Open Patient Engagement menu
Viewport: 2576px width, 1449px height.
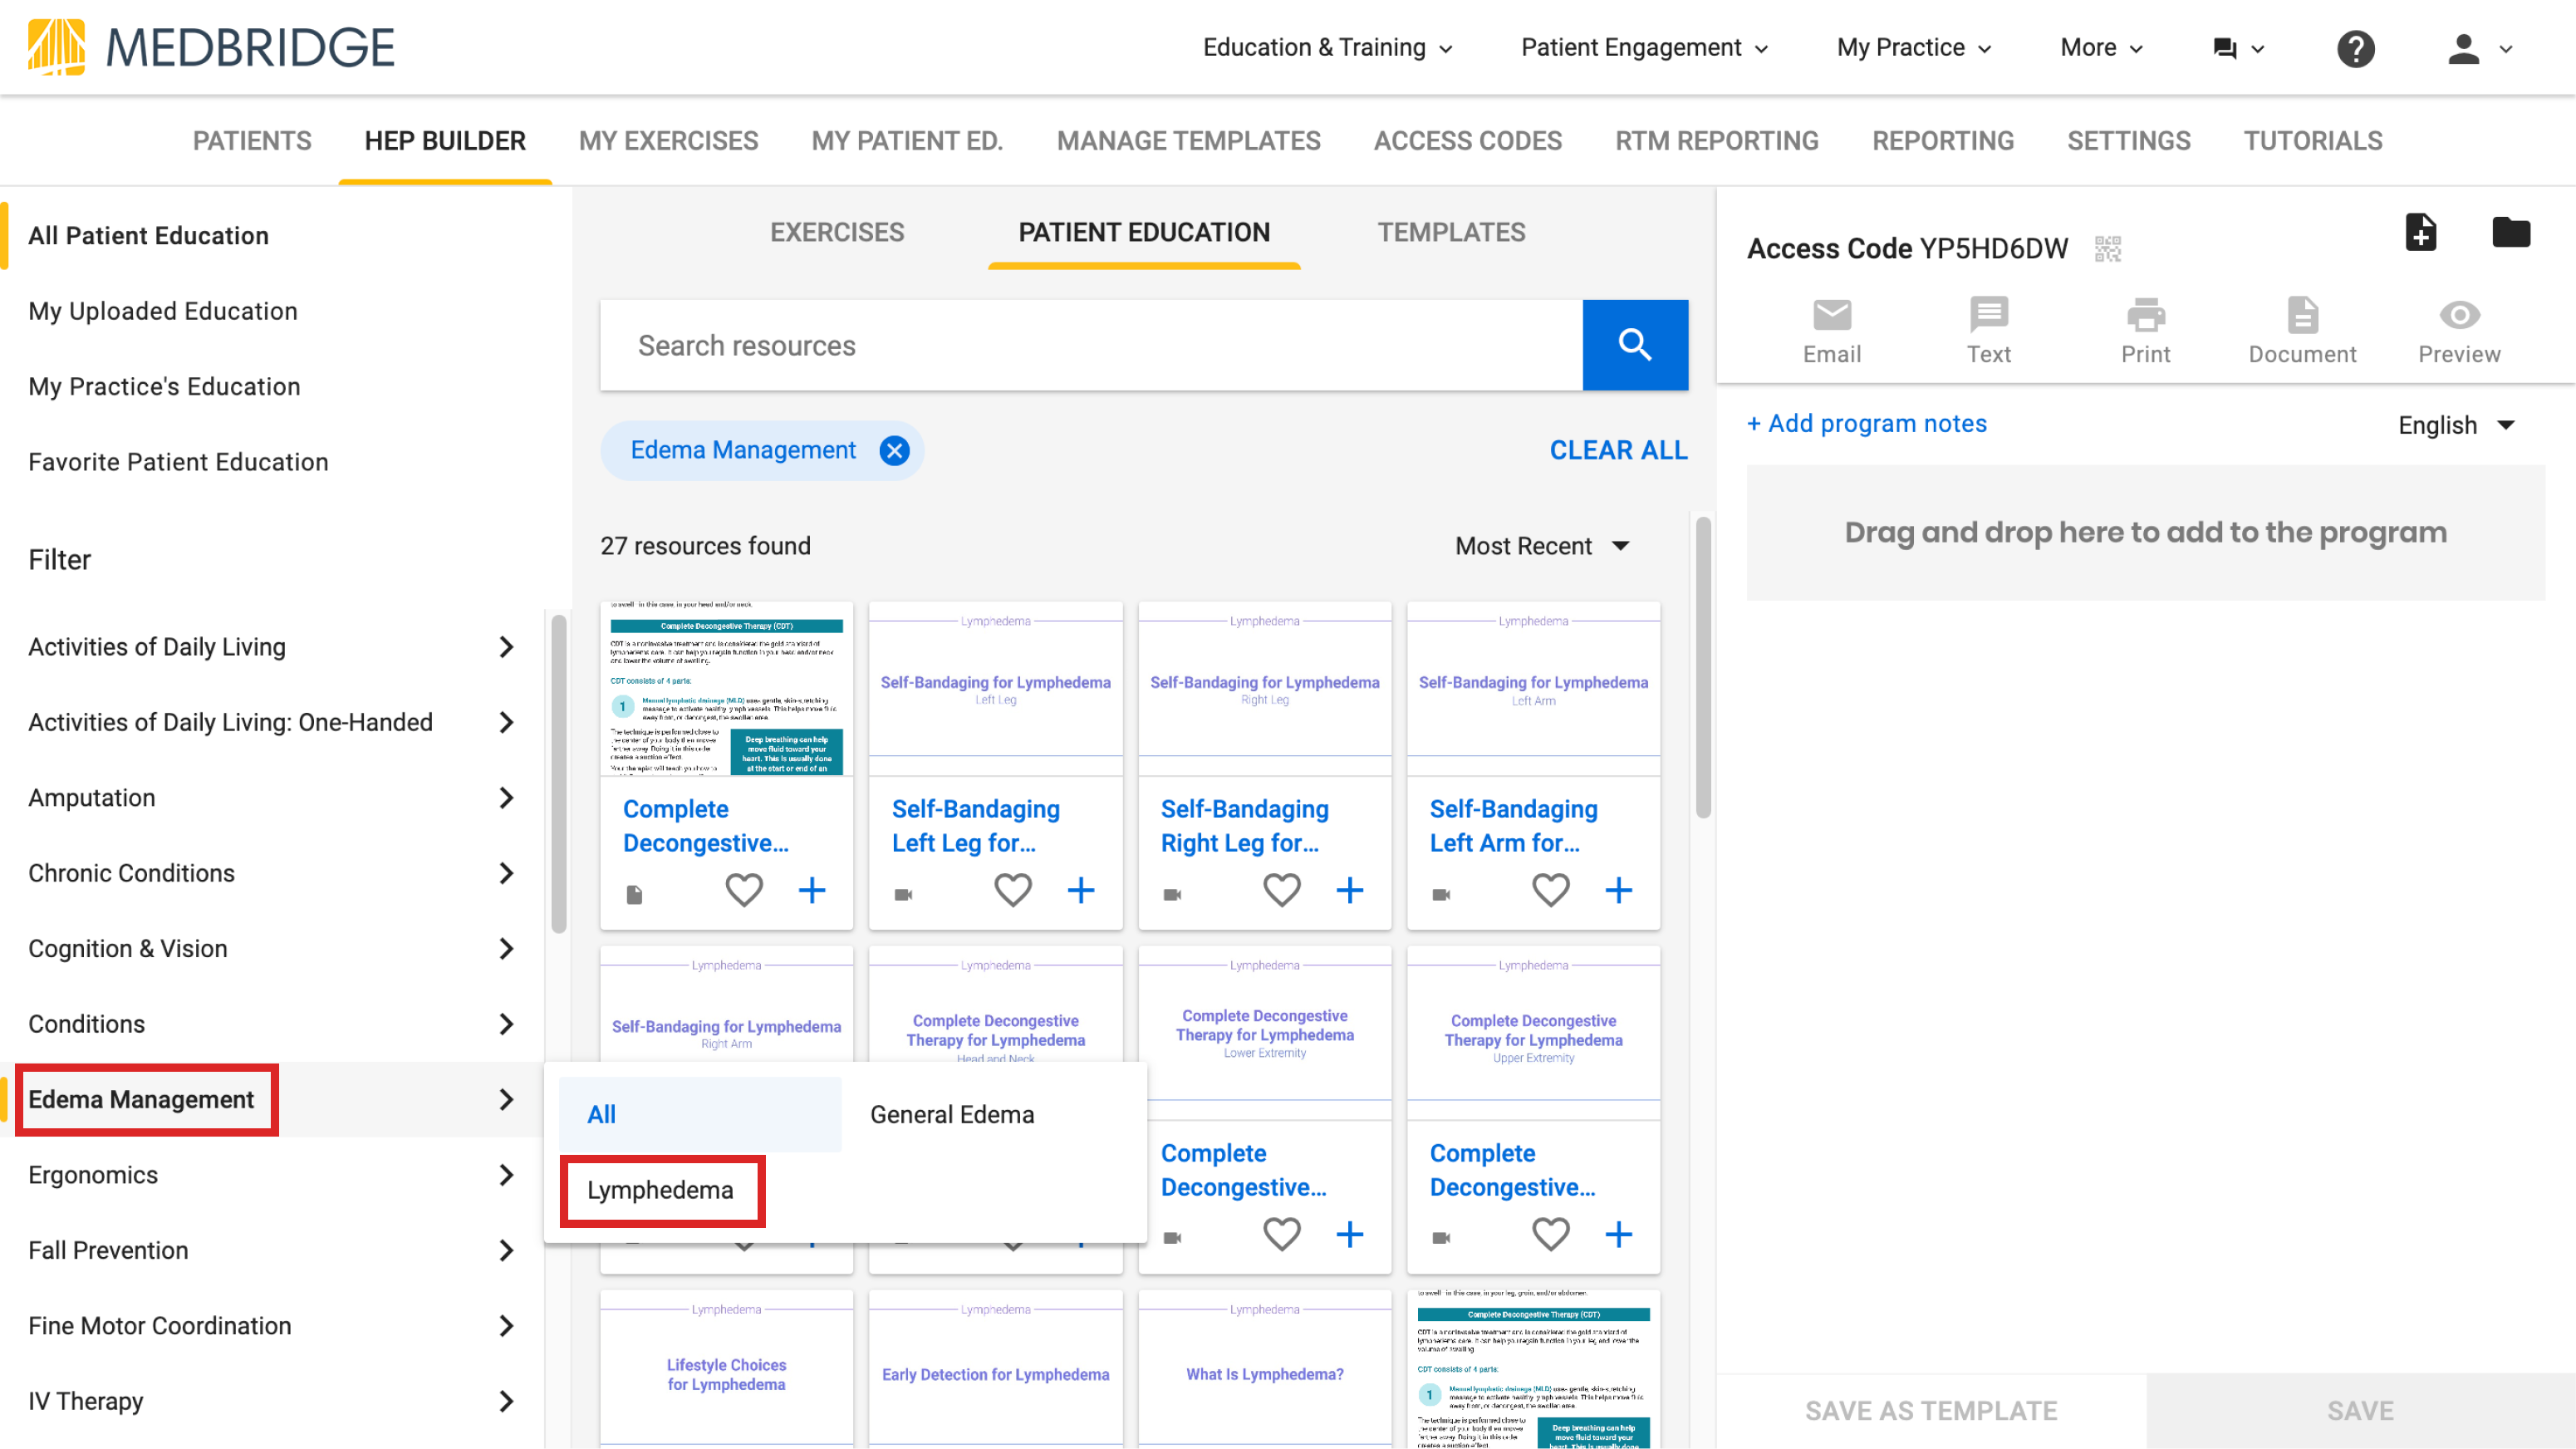[1644, 48]
